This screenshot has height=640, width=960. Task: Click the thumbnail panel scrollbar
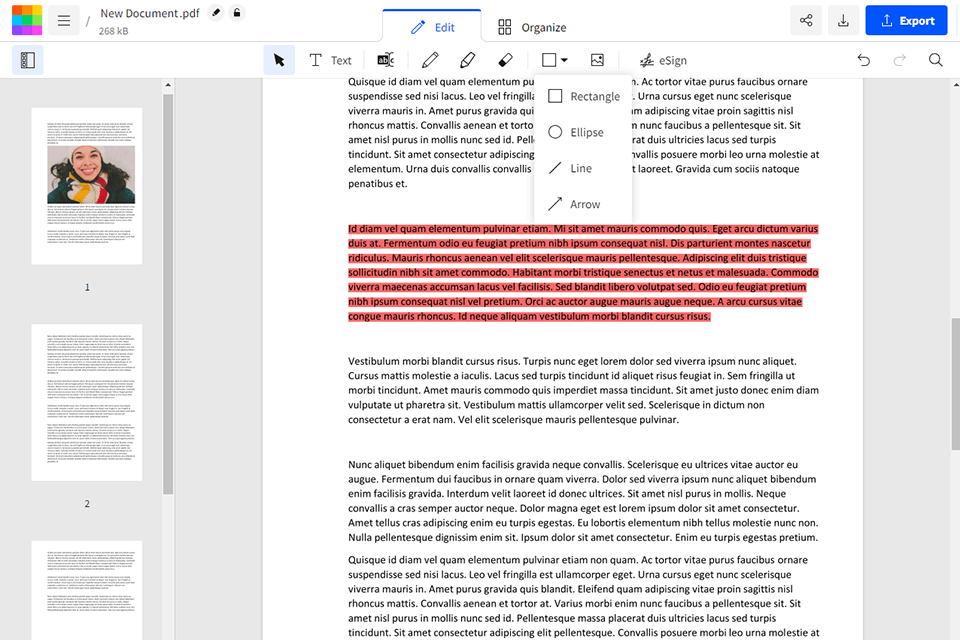(168, 294)
